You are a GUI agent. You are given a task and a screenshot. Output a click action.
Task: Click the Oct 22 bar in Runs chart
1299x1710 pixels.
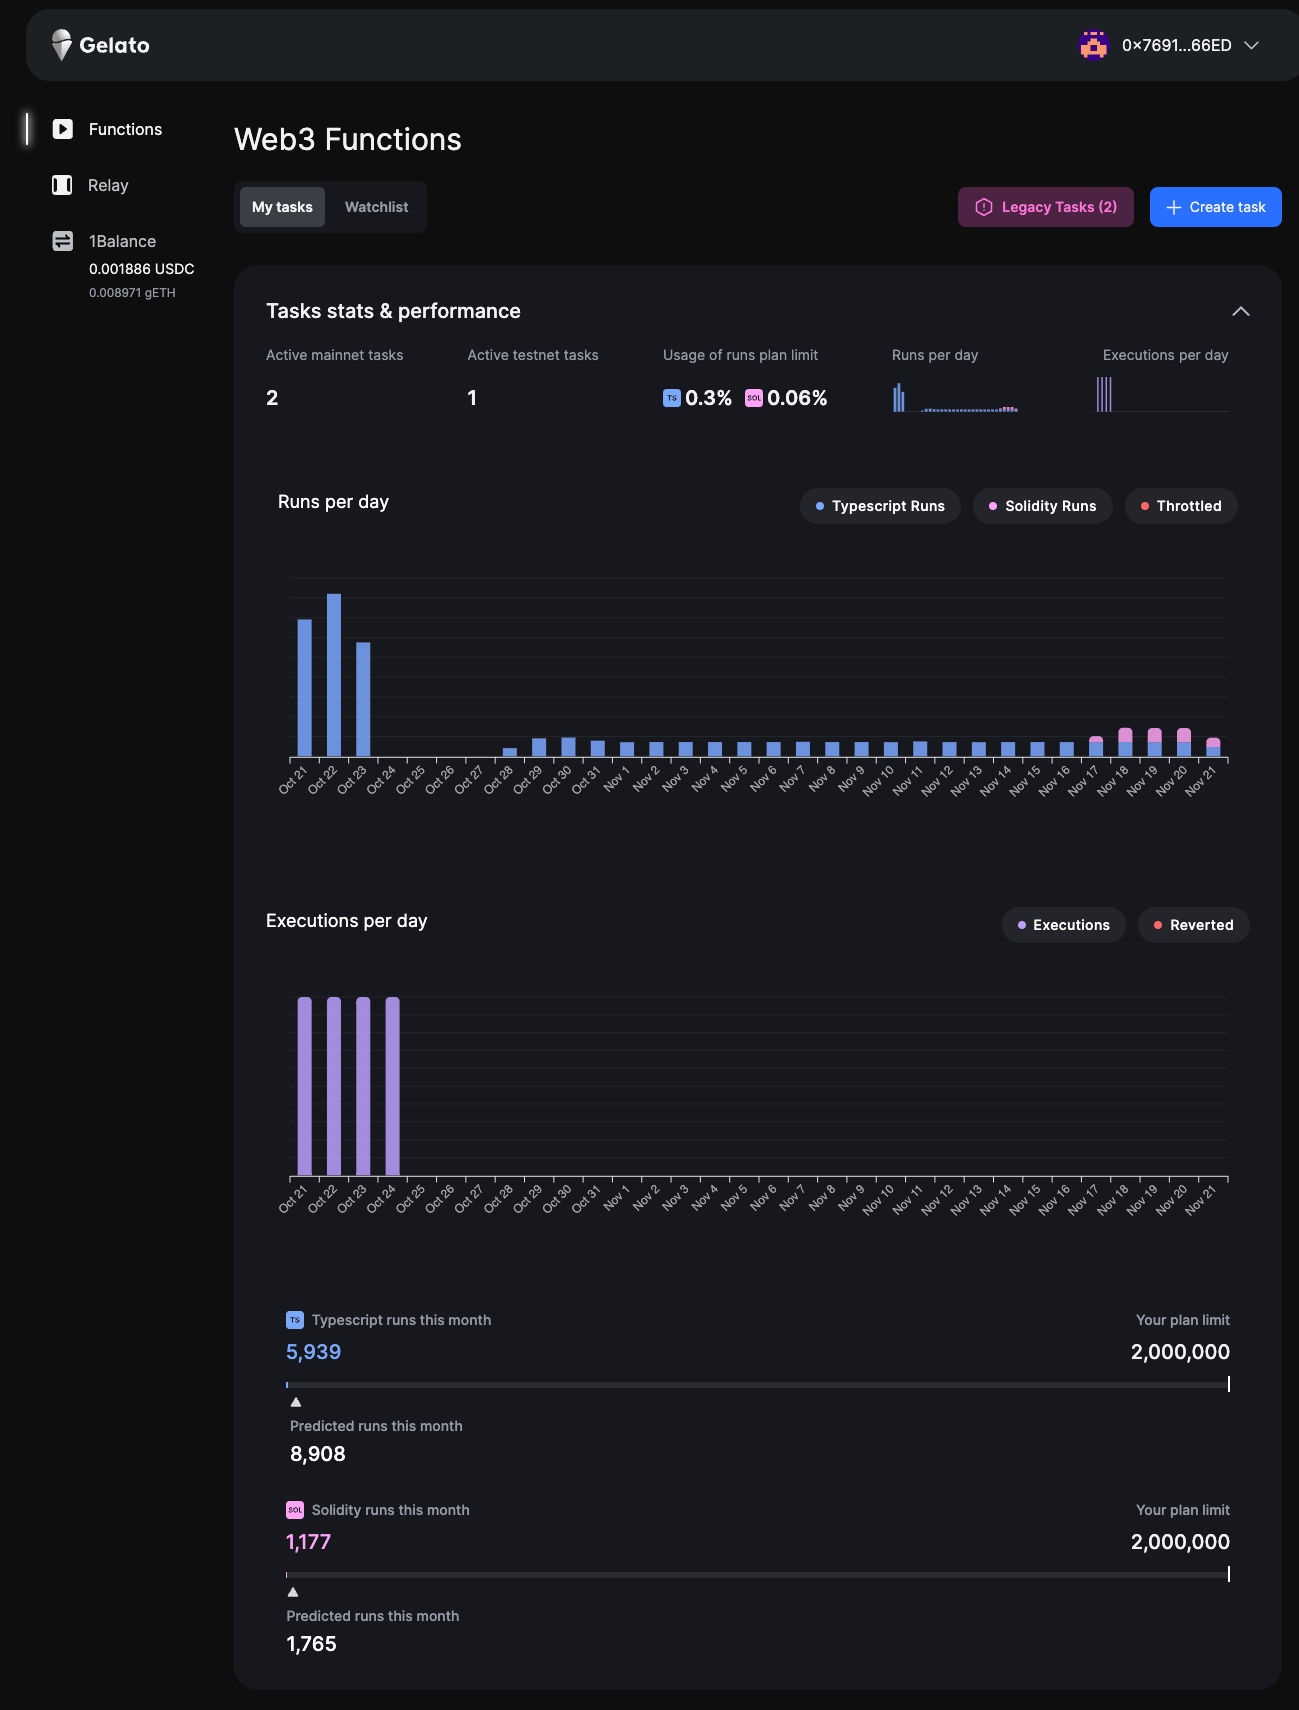click(334, 675)
